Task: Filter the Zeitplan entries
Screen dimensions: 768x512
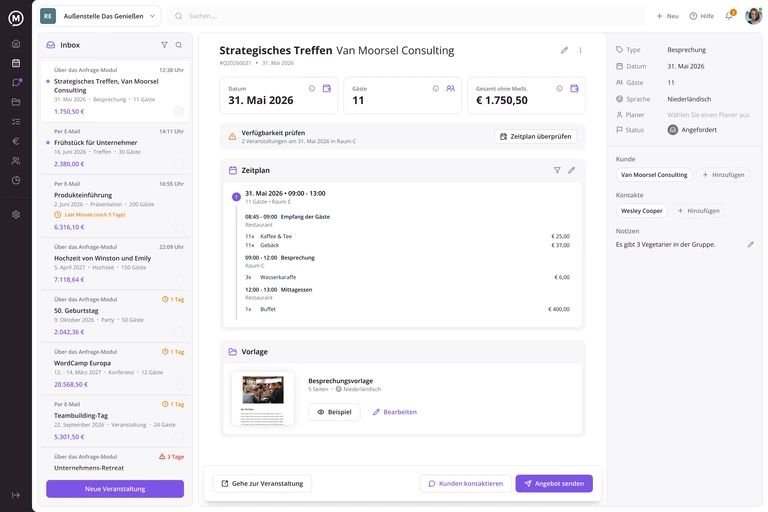Action: pos(557,170)
